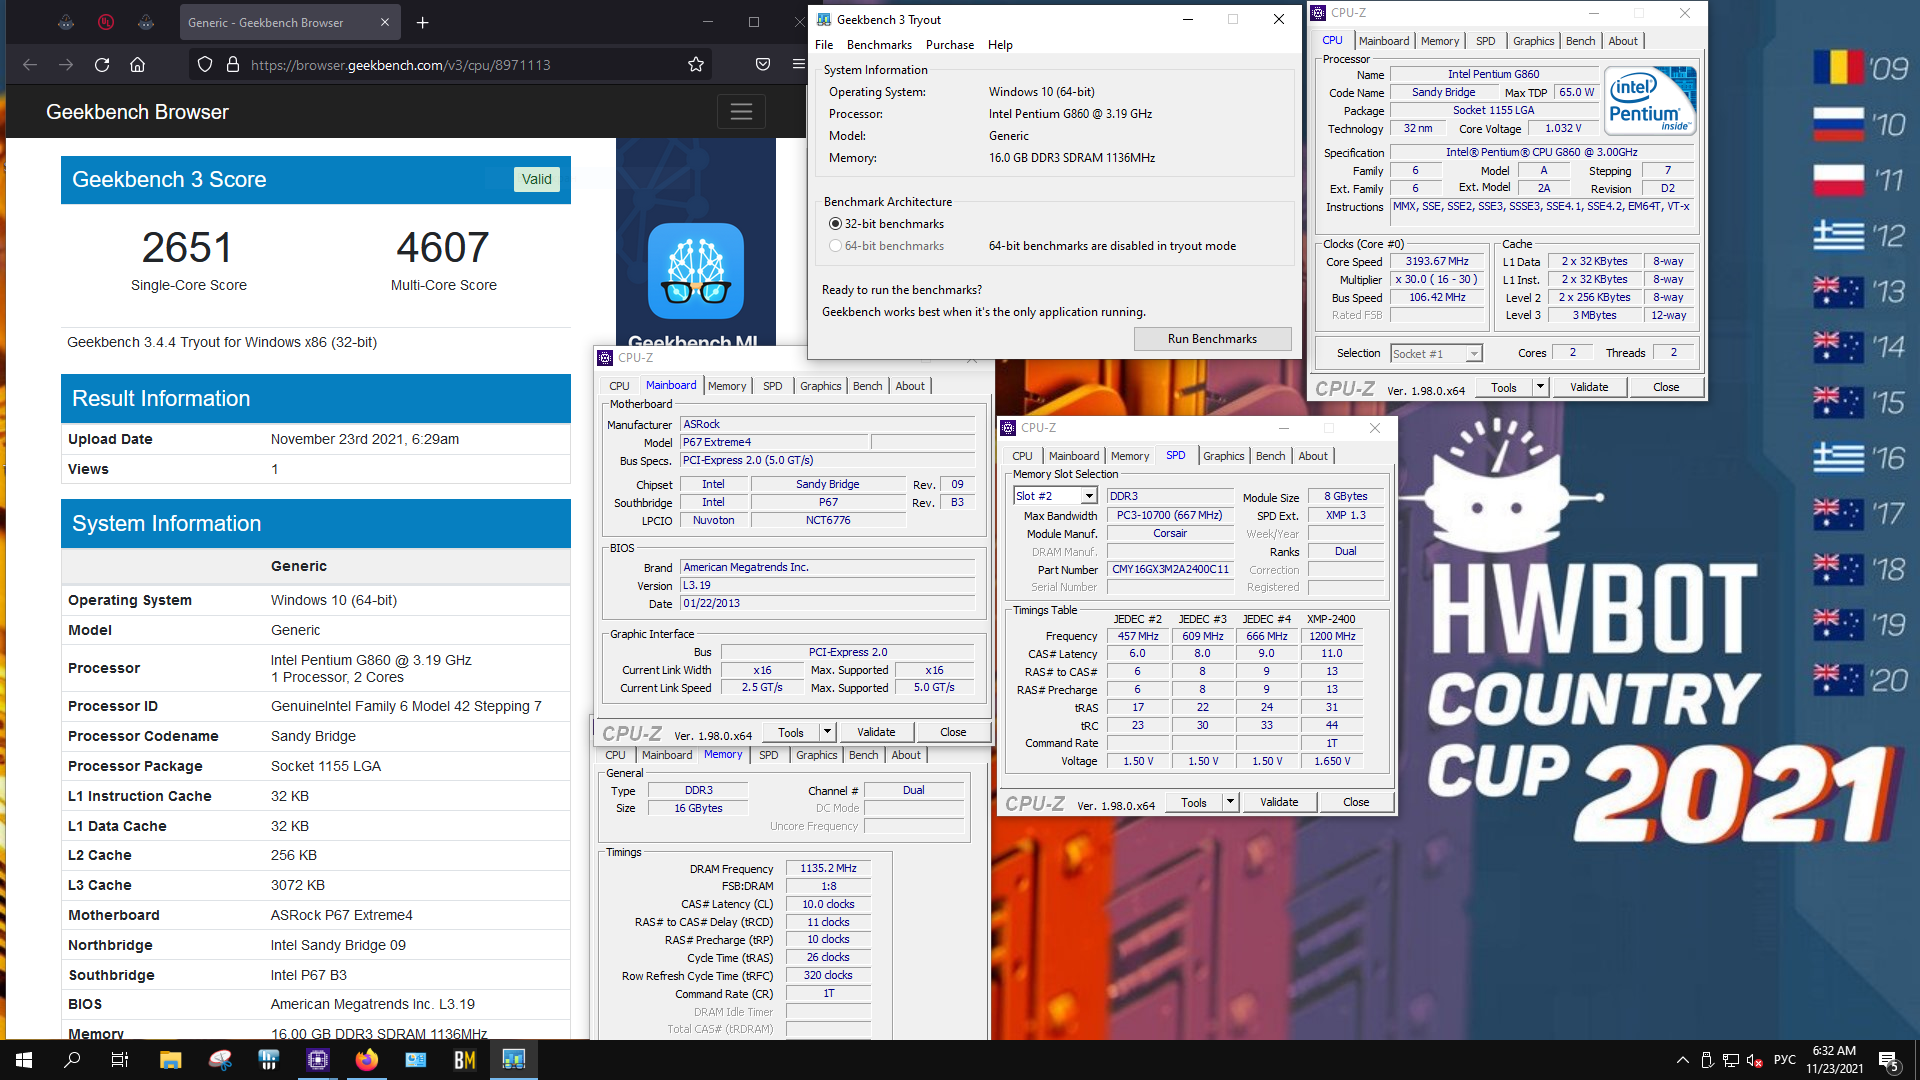Open About tab in the CPU window
Viewport: 1920px width, 1080px height.
tap(1623, 41)
